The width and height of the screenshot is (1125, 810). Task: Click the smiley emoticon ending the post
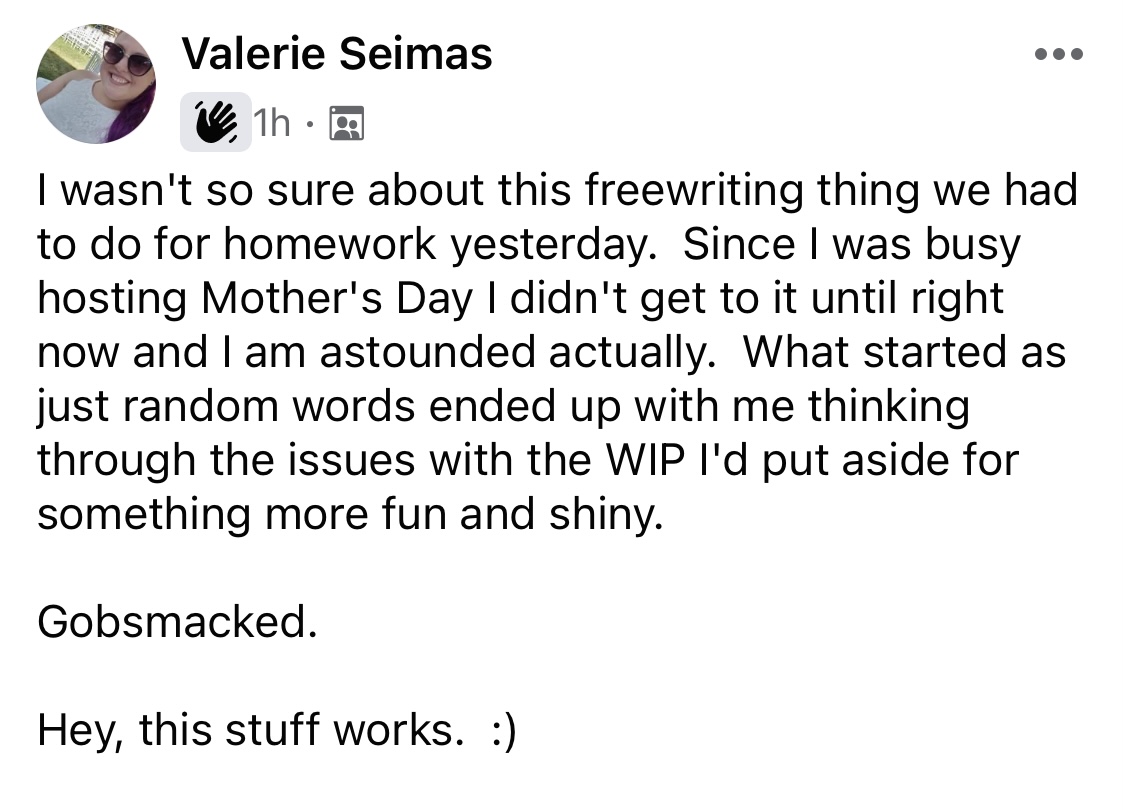[502, 731]
